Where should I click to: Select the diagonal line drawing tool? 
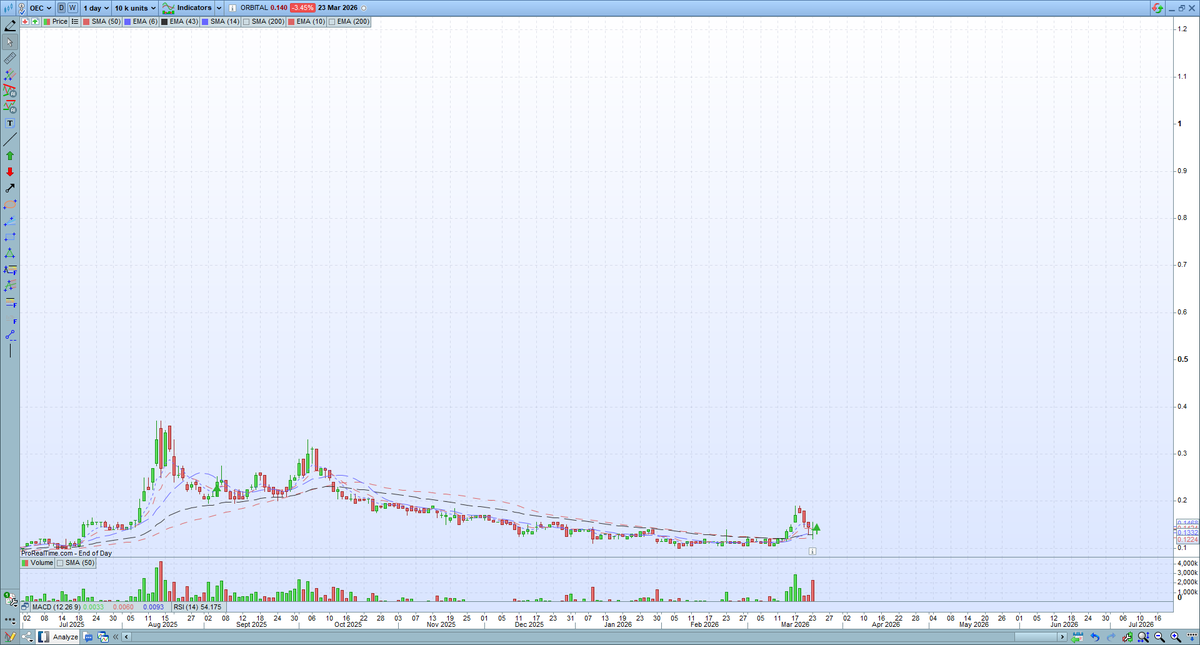click(x=10, y=139)
